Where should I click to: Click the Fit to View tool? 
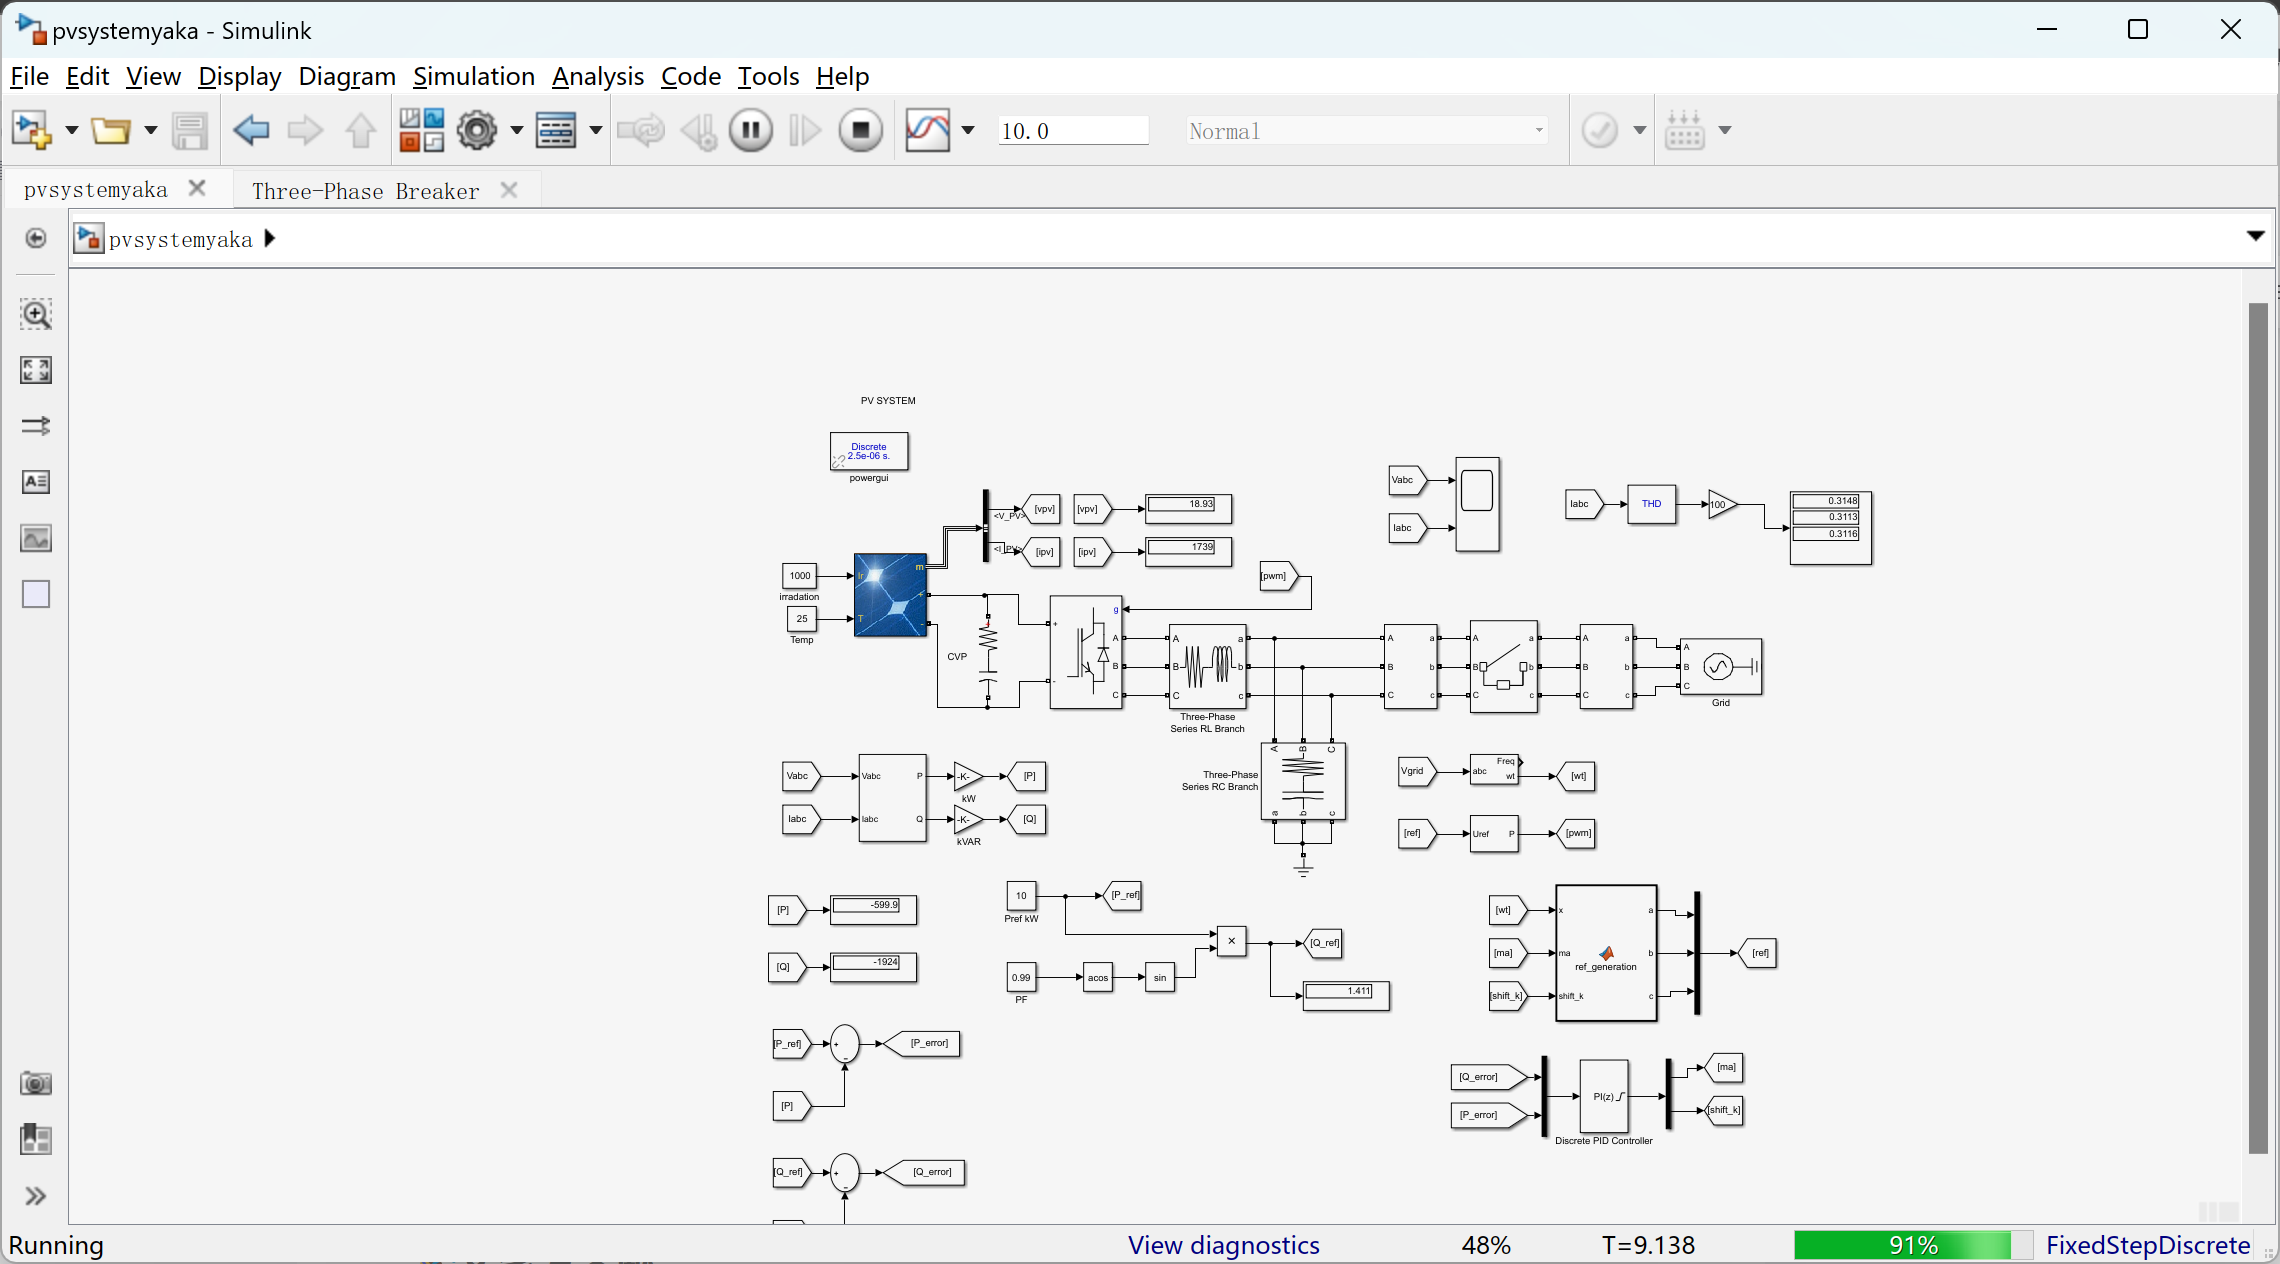pos(36,370)
